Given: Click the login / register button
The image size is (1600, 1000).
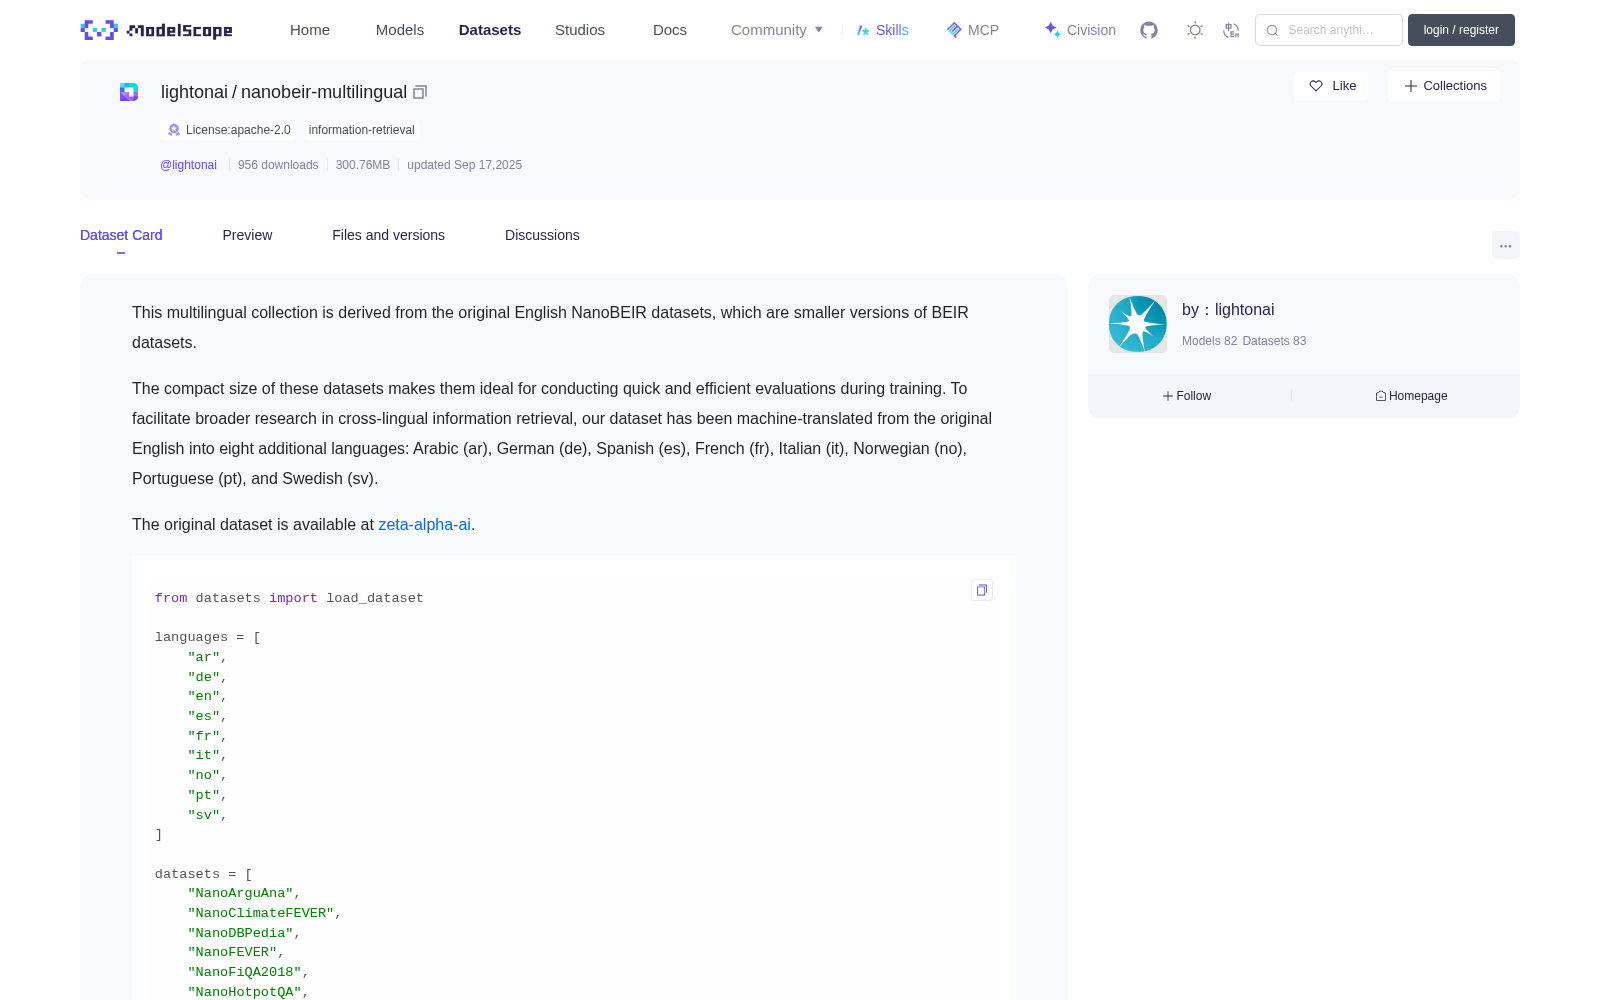Looking at the screenshot, I should tap(1461, 30).
